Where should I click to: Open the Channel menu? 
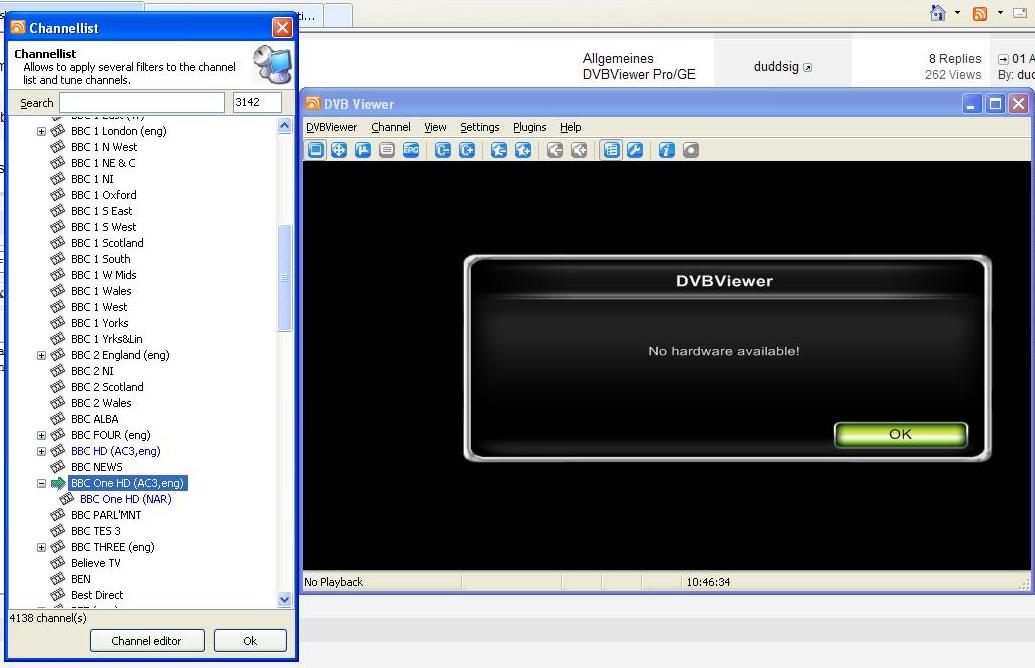click(391, 127)
